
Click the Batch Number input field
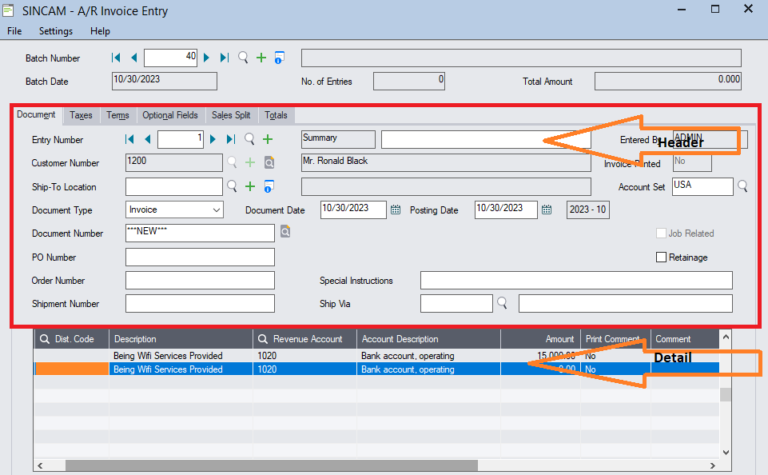pos(170,58)
